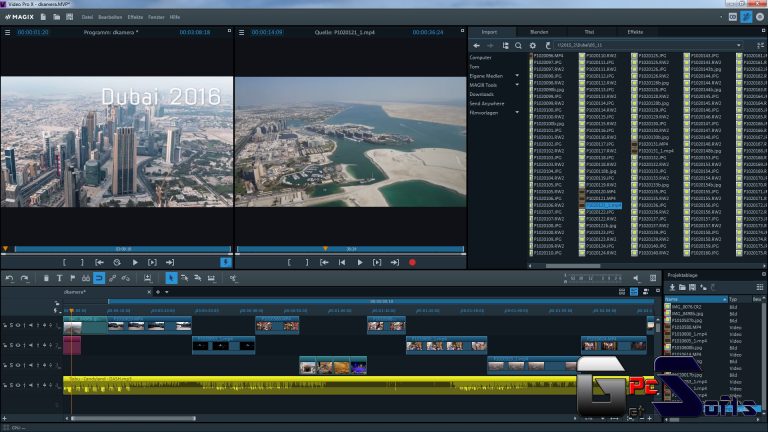
Task: Select Send Anywhere in sidebar
Action: click(487, 103)
